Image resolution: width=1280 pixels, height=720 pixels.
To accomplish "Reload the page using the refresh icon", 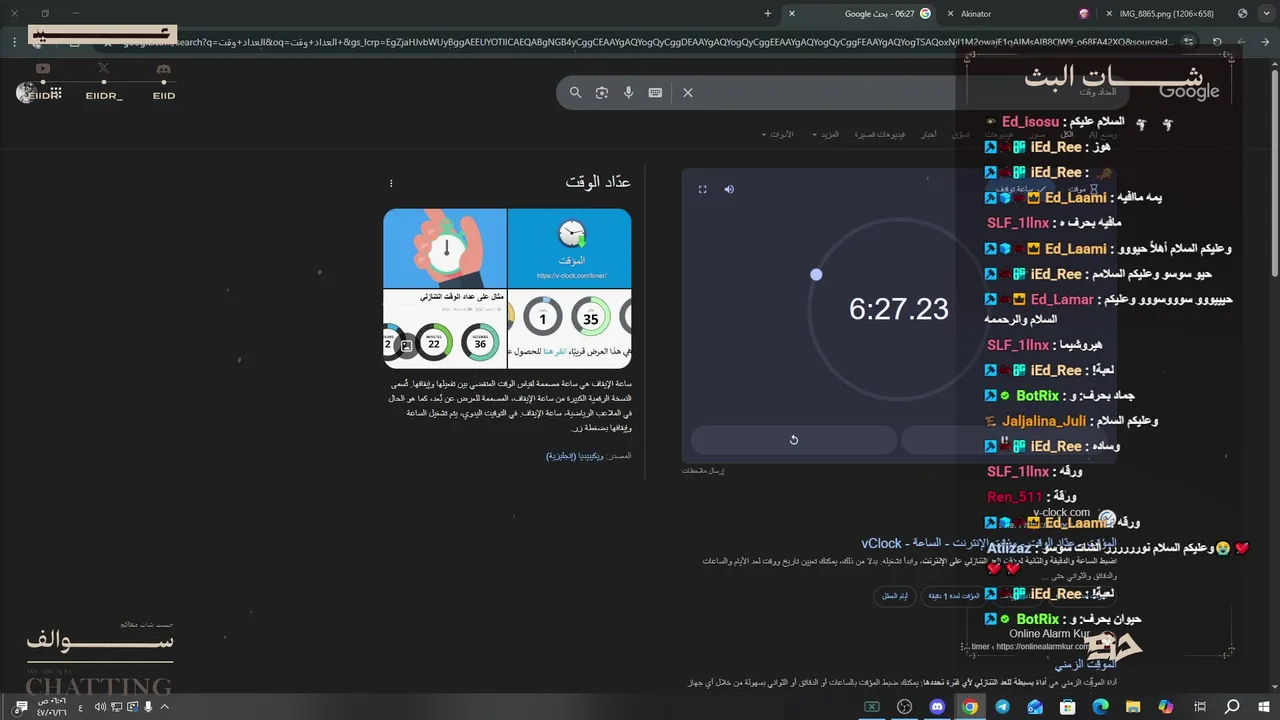I will click(x=1217, y=42).
